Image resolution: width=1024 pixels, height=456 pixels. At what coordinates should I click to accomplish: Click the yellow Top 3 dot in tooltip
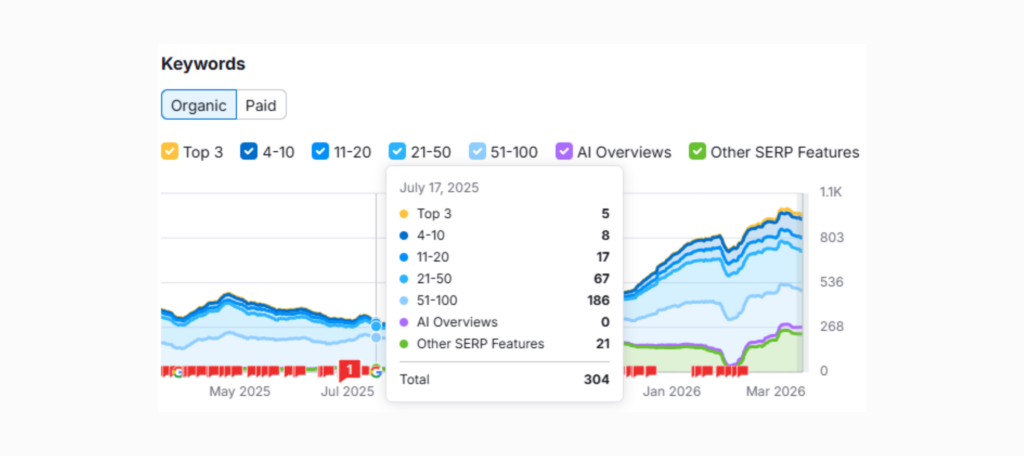(403, 214)
